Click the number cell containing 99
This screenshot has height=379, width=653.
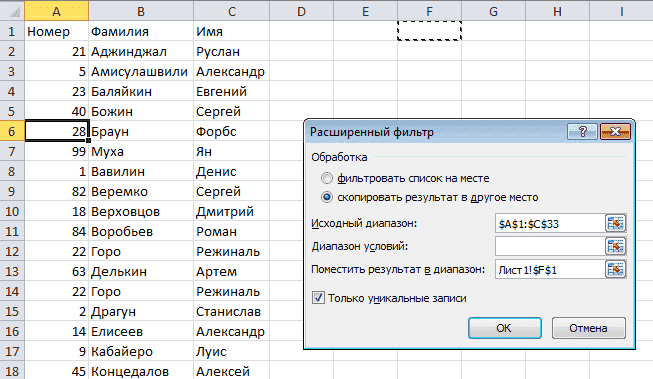point(57,151)
